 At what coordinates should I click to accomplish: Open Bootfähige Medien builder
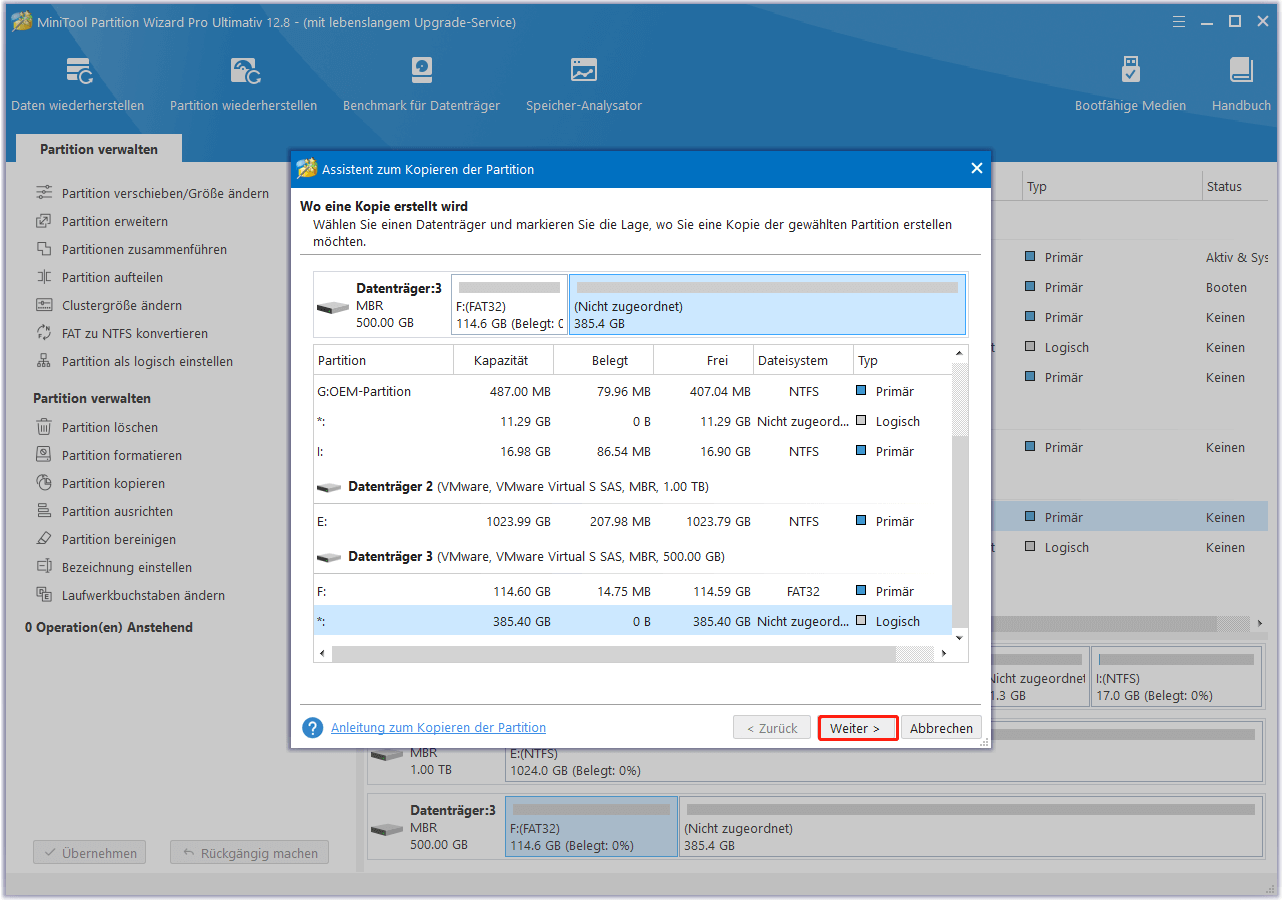1130,84
